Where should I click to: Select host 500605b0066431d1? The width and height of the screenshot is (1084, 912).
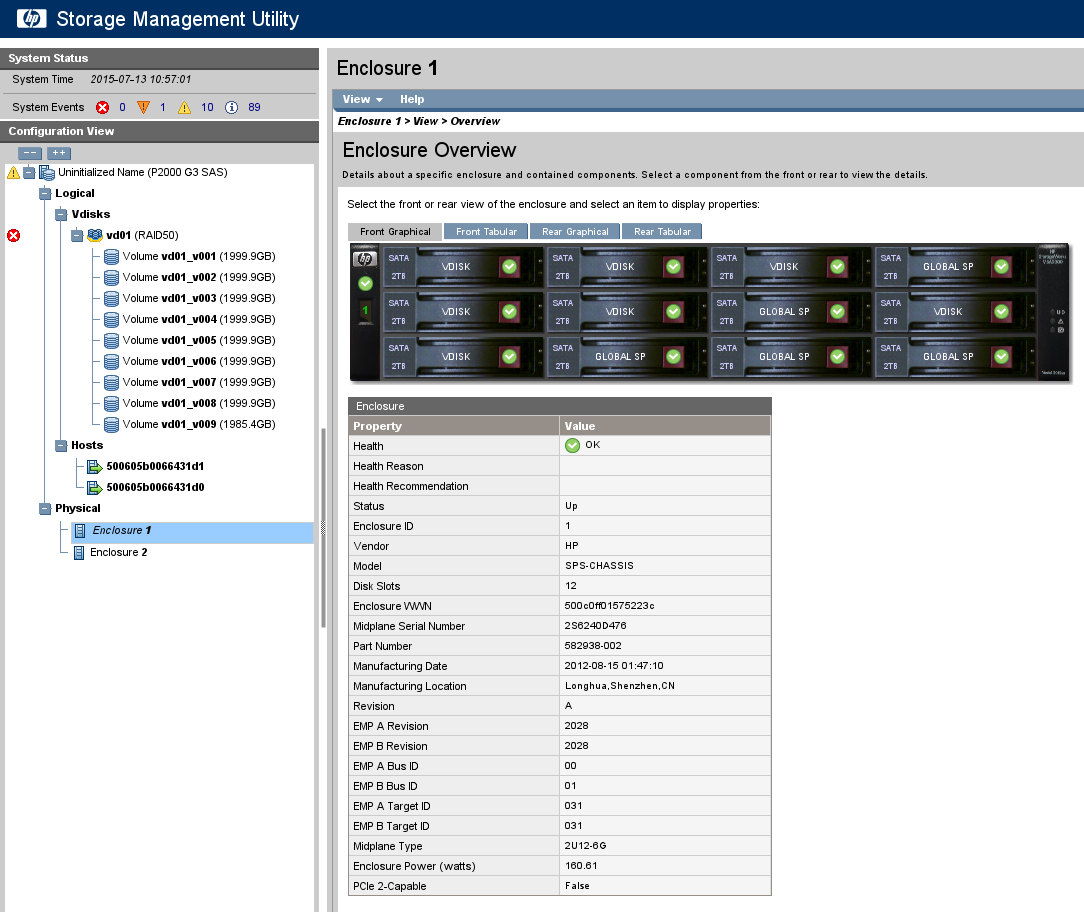pyautogui.click(x=155, y=467)
